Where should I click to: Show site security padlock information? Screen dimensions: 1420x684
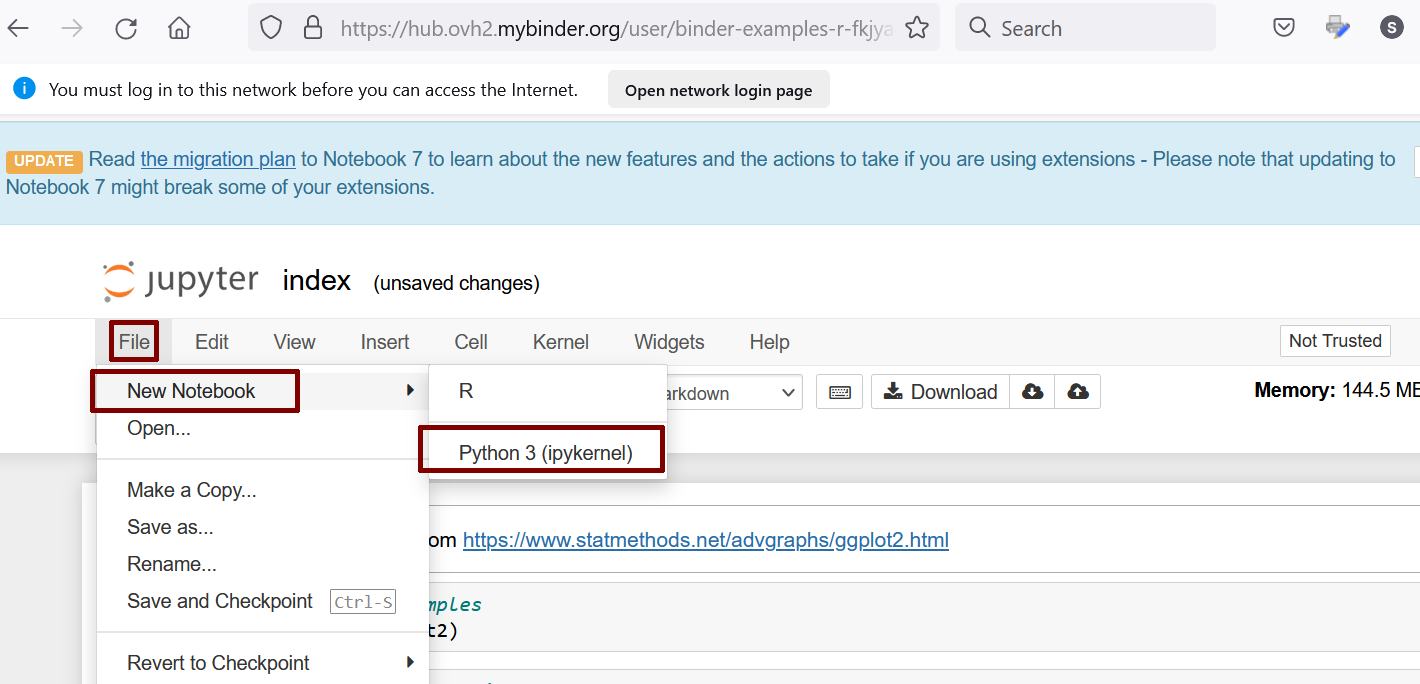tap(313, 28)
